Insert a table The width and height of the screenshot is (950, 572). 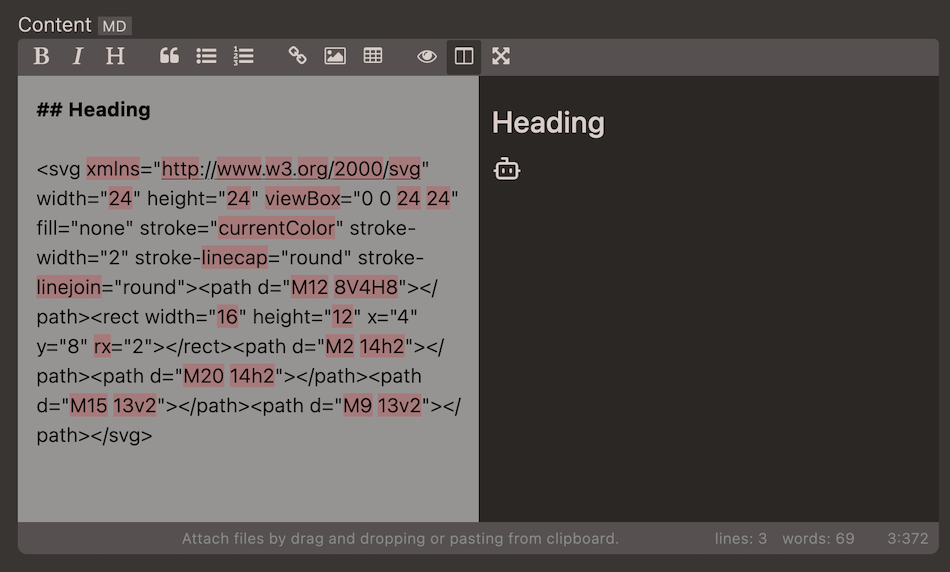pyautogui.click(x=373, y=56)
